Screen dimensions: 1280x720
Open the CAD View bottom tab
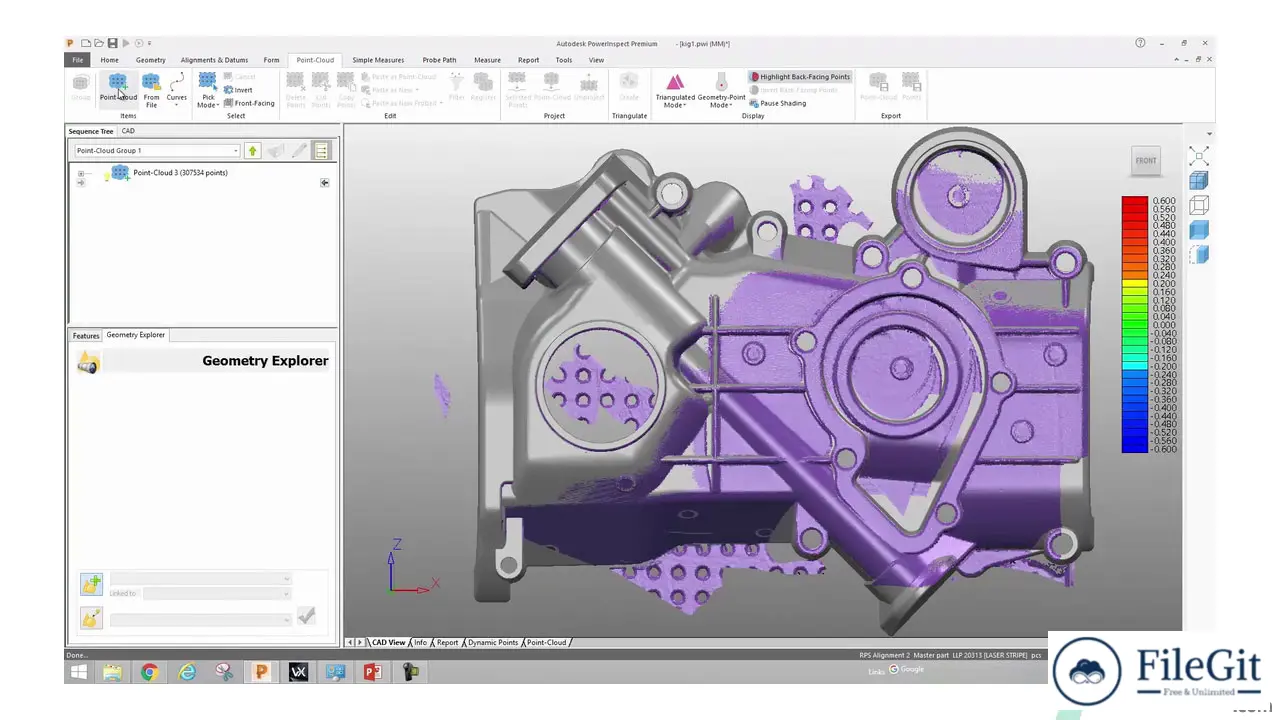388,642
